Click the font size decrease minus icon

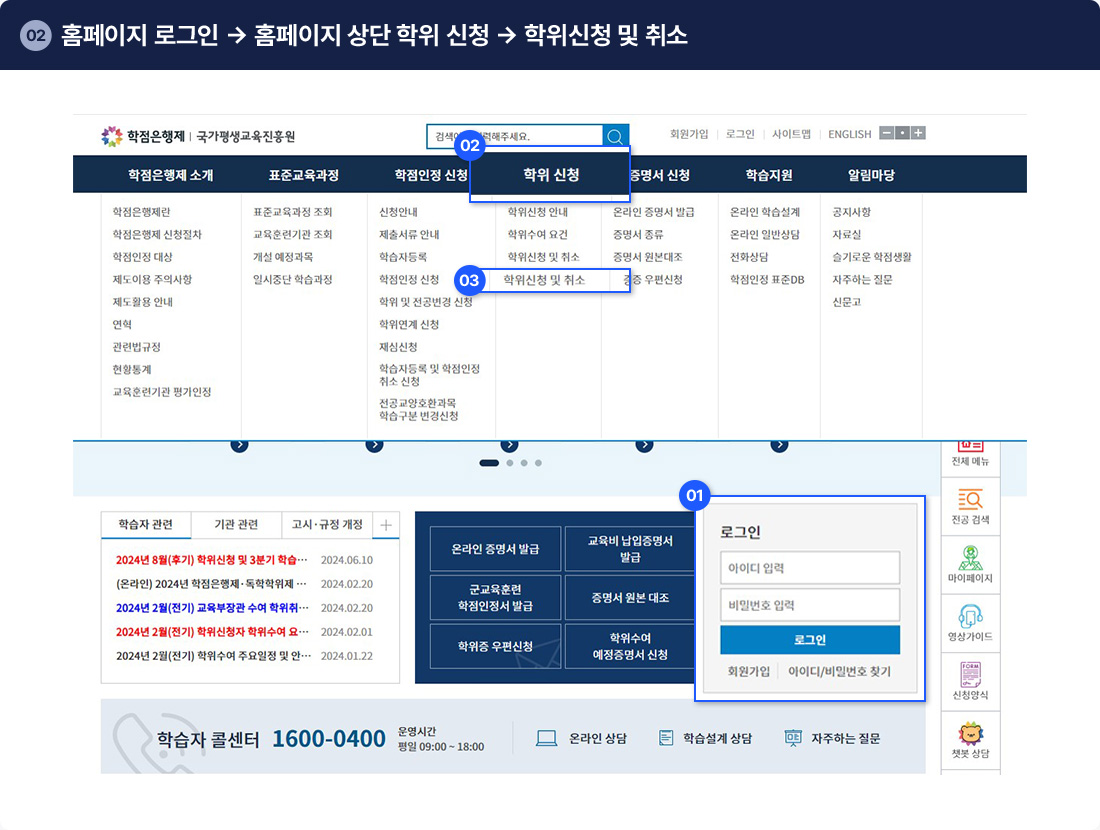(886, 134)
